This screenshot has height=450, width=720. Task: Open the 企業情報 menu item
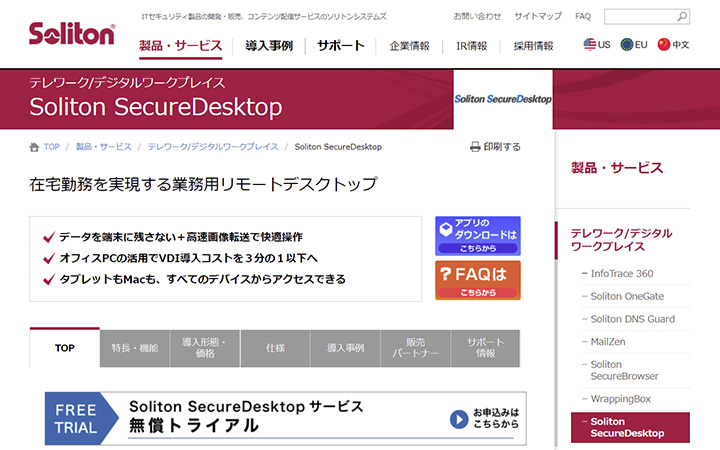(410, 46)
